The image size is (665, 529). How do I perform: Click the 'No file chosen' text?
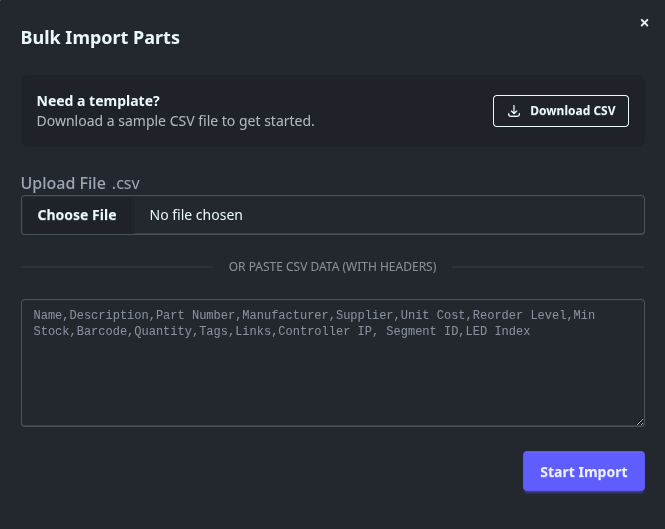point(196,215)
